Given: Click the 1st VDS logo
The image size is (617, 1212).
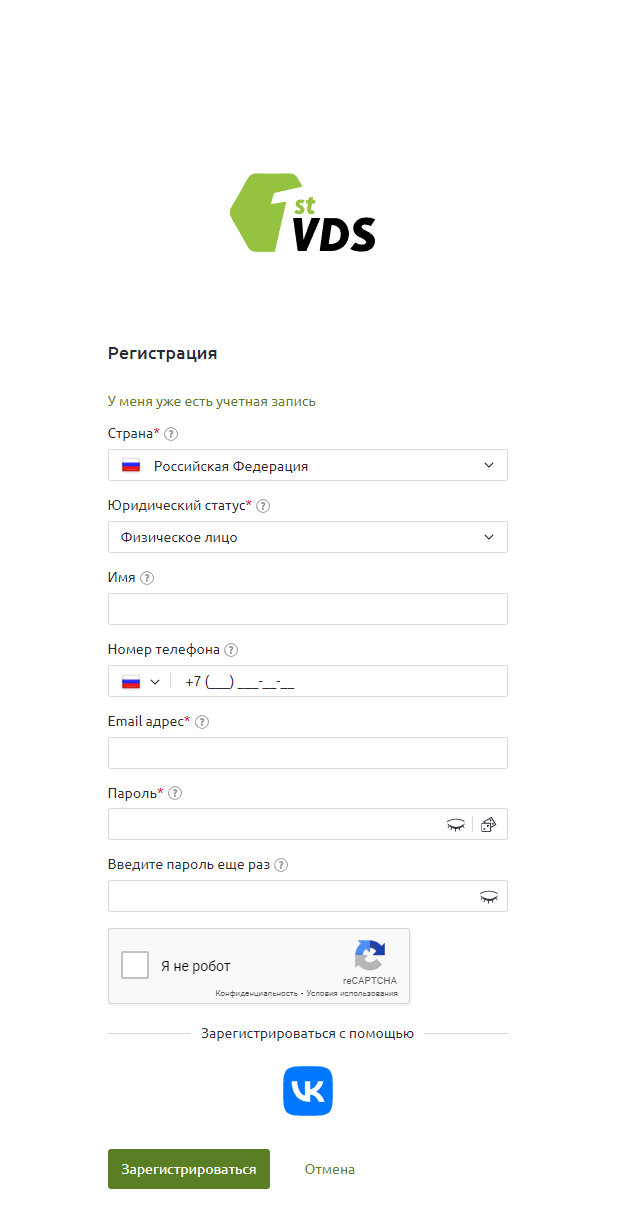Looking at the screenshot, I should coord(303,213).
